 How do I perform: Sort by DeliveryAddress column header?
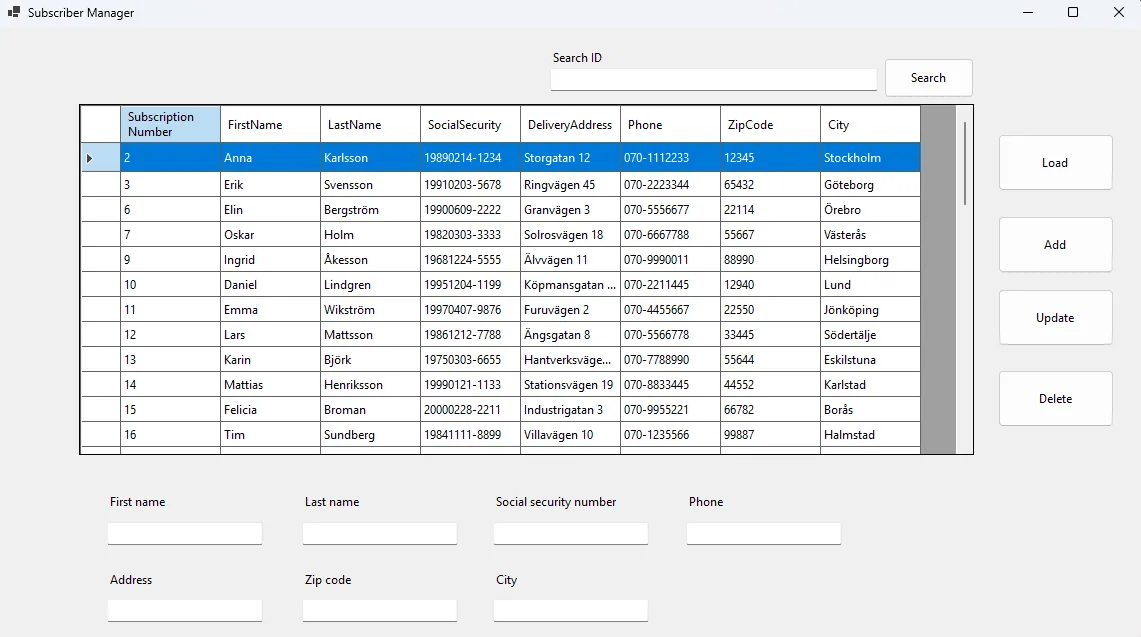coord(570,124)
